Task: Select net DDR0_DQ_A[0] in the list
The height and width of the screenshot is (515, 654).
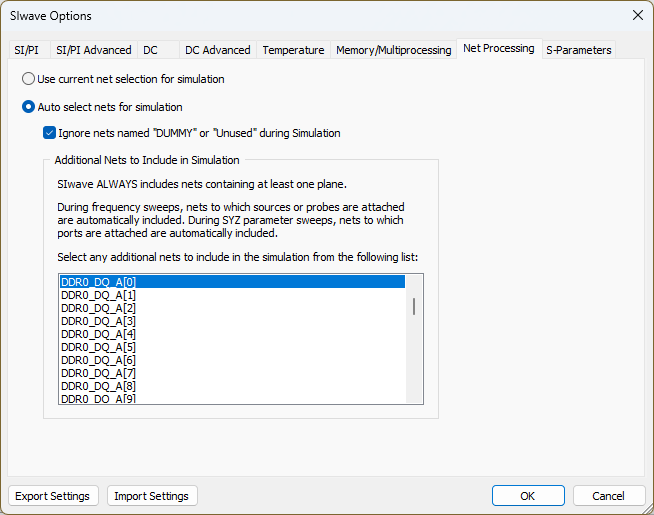Action: click(x=232, y=282)
